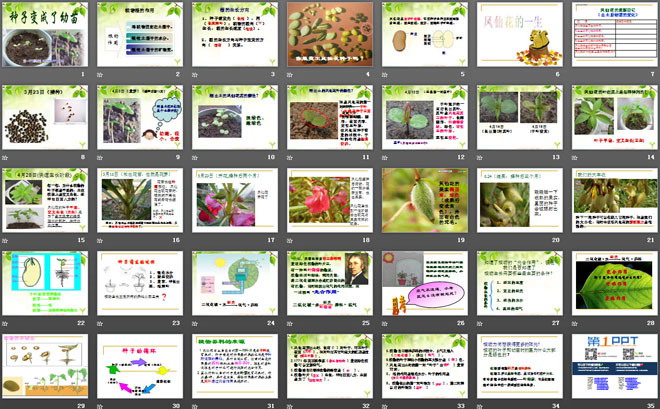Click the animation star icon under slide 3
This screenshot has width=660, height=409.
[x=195, y=75]
